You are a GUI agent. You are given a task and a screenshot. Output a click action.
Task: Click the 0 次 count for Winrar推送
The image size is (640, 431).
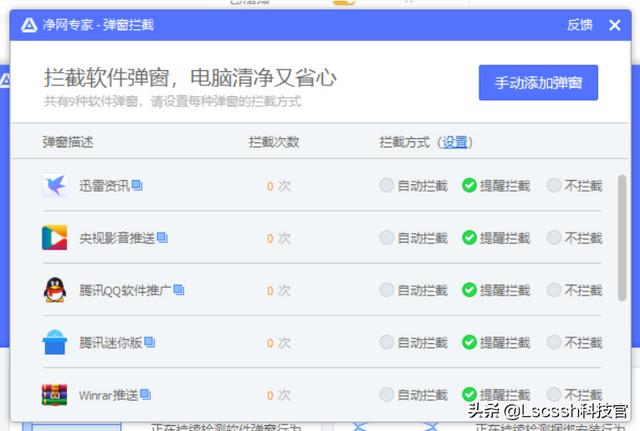point(279,395)
